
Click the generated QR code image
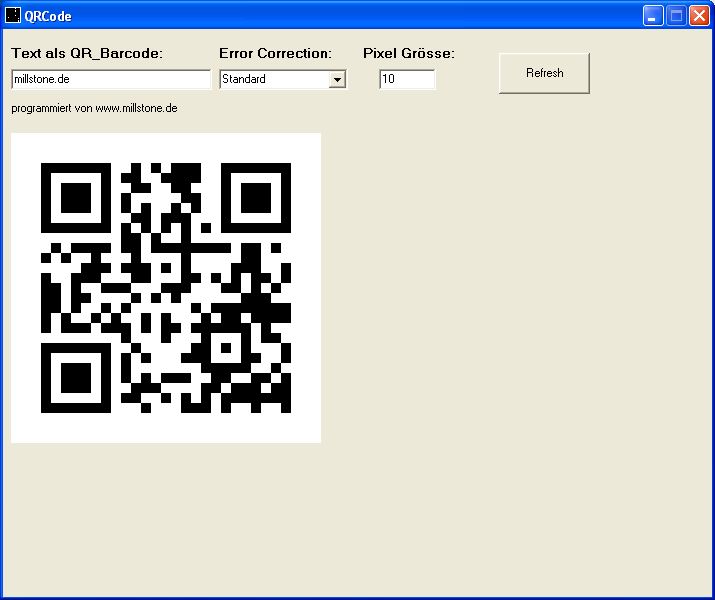pyautogui.click(x=166, y=288)
